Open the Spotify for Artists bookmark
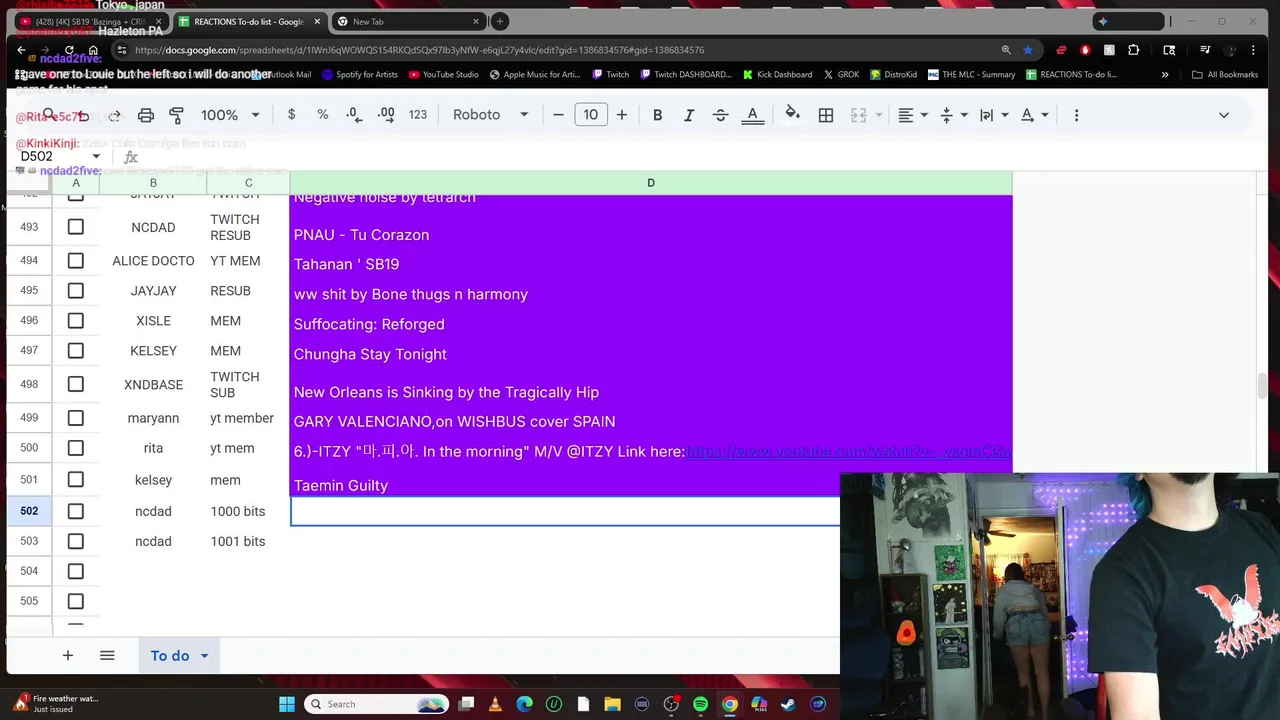 click(x=359, y=74)
